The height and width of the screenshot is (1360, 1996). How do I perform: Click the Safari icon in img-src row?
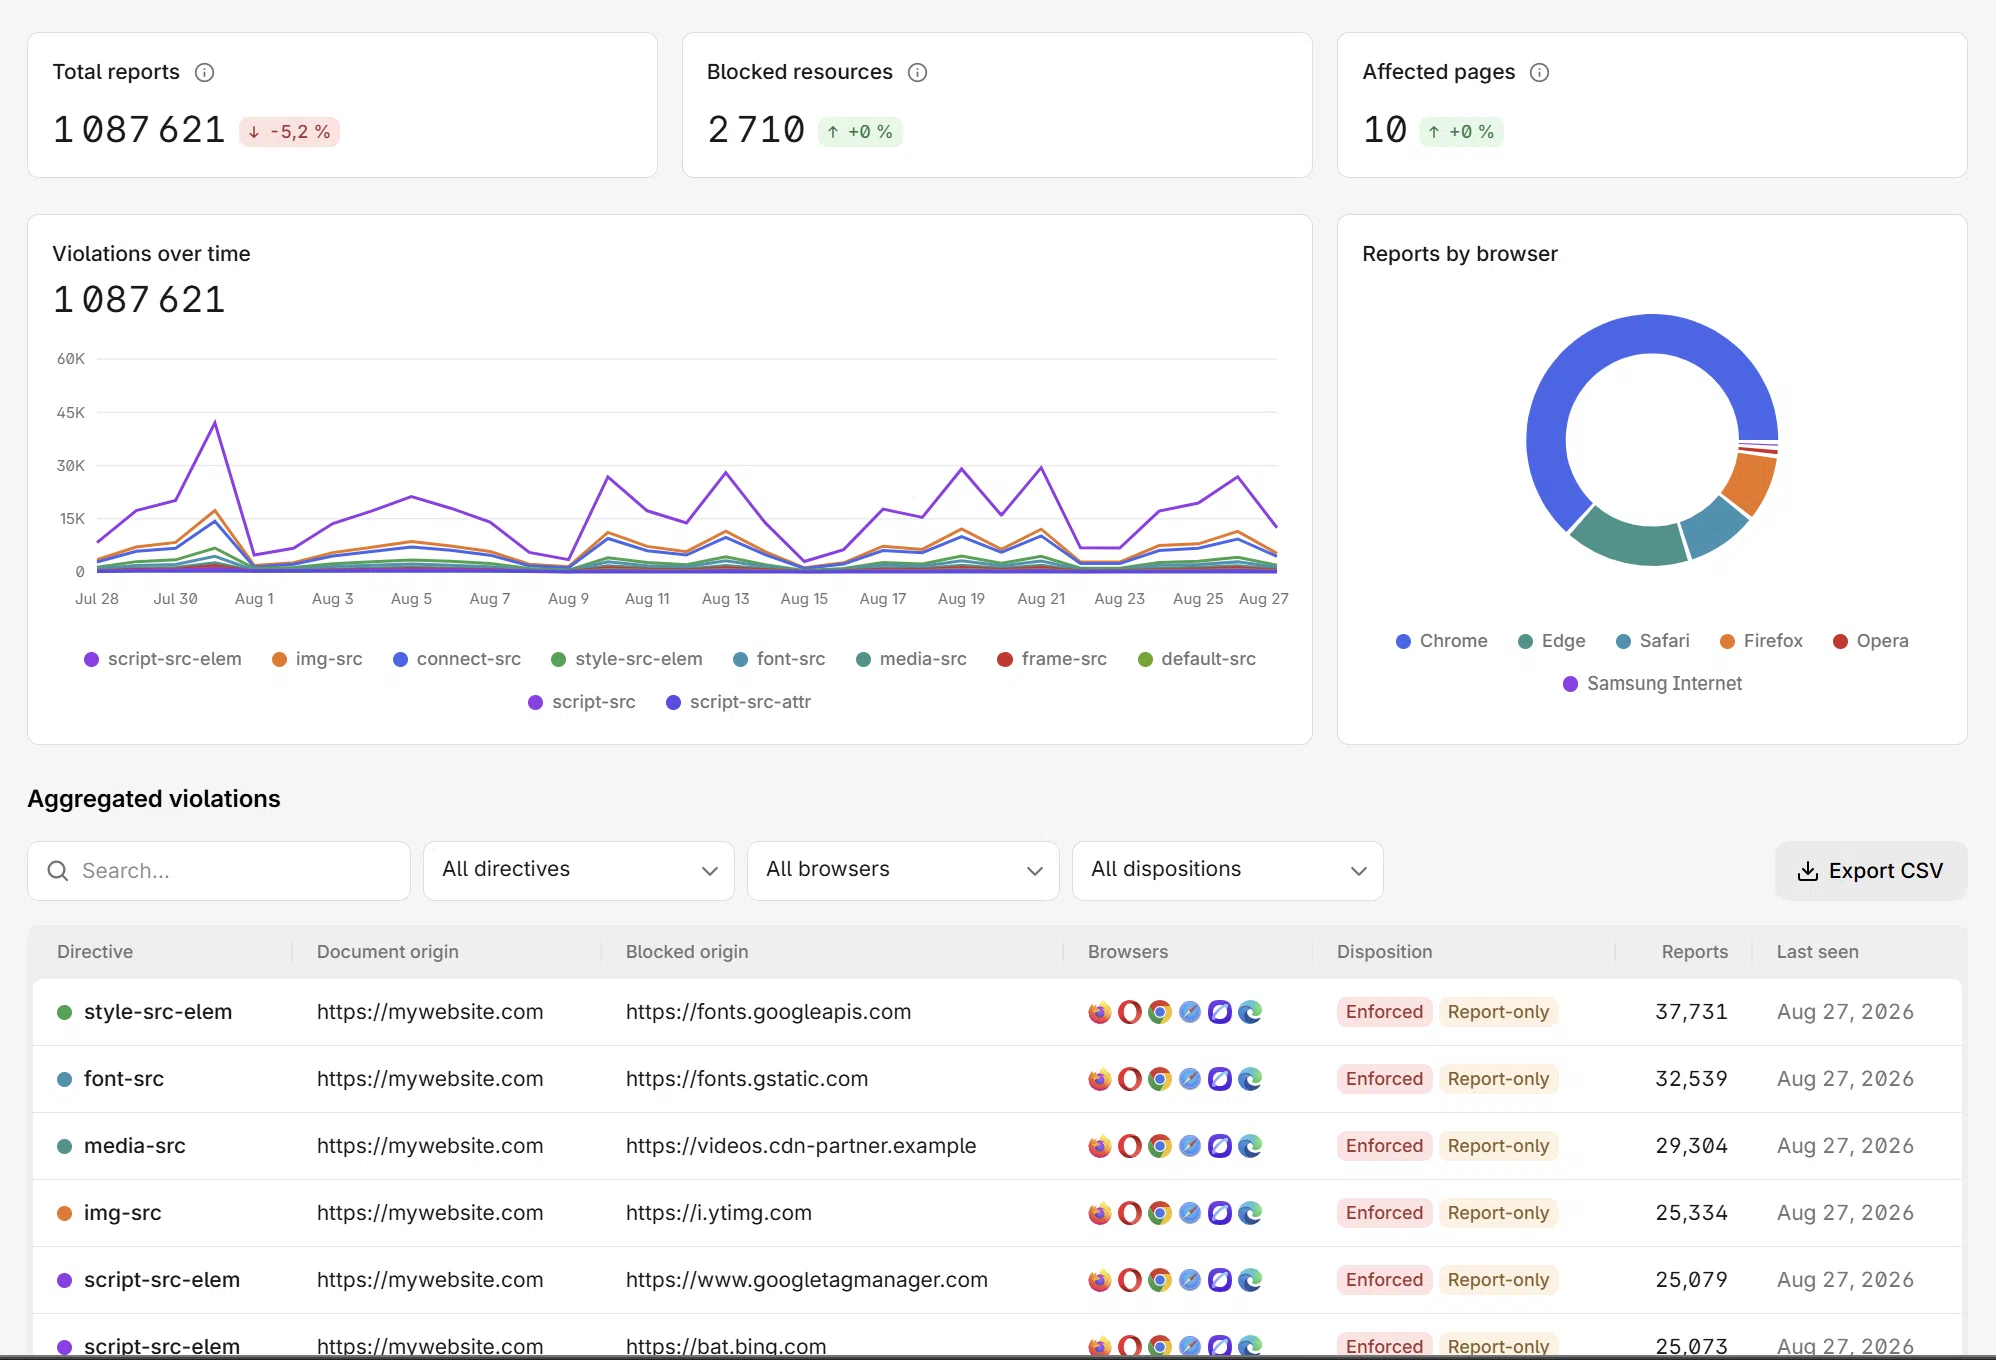click(x=1190, y=1213)
